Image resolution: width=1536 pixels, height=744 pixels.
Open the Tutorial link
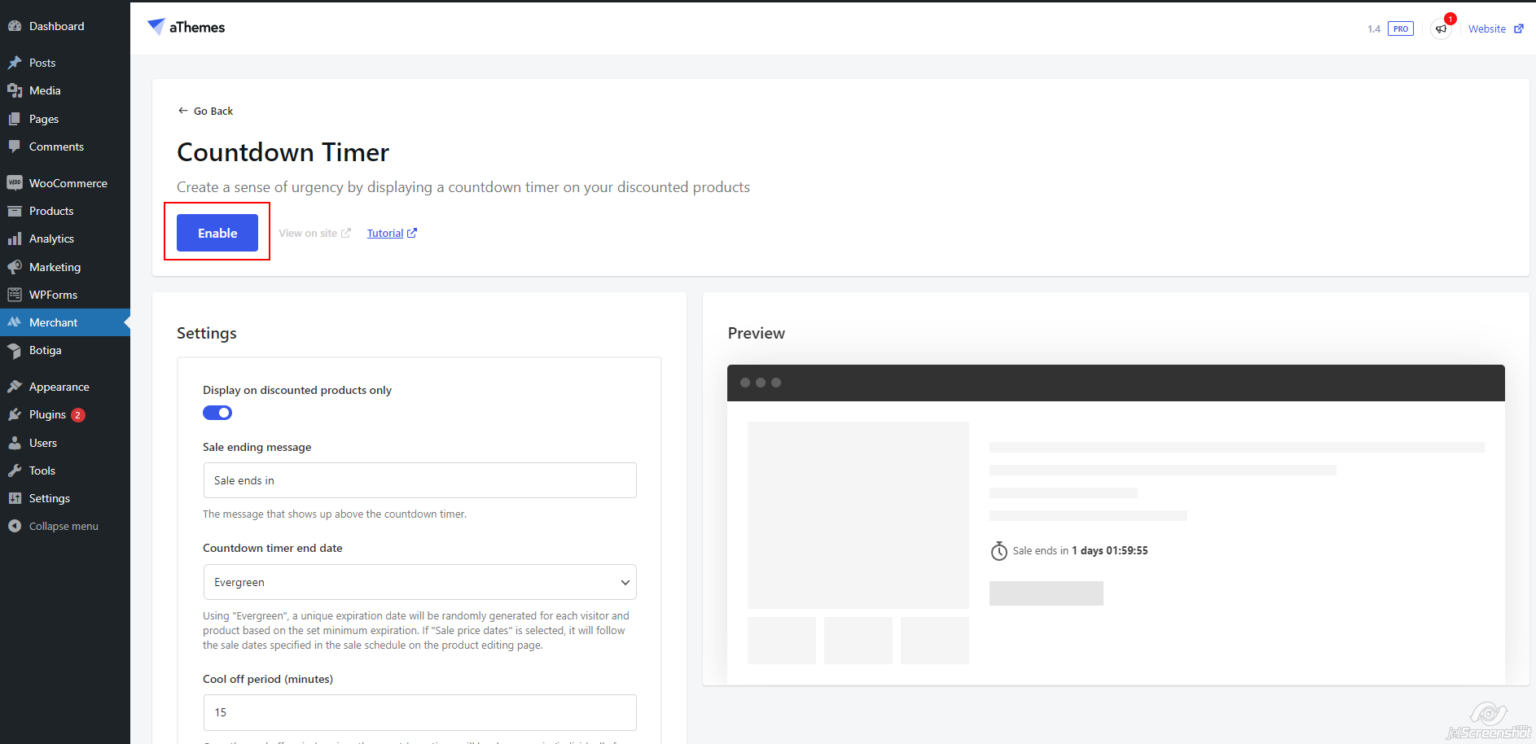click(x=392, y=233)
